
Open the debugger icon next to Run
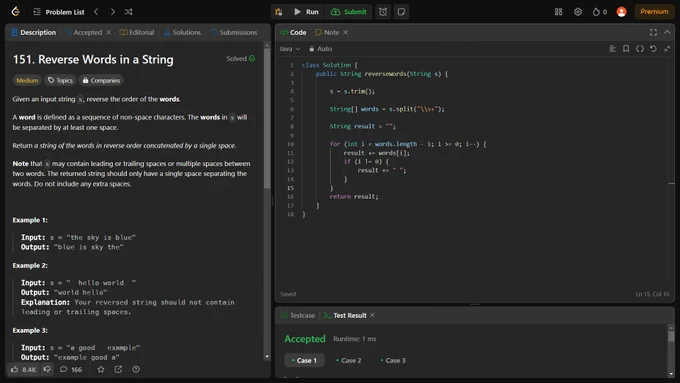point(278,12)
